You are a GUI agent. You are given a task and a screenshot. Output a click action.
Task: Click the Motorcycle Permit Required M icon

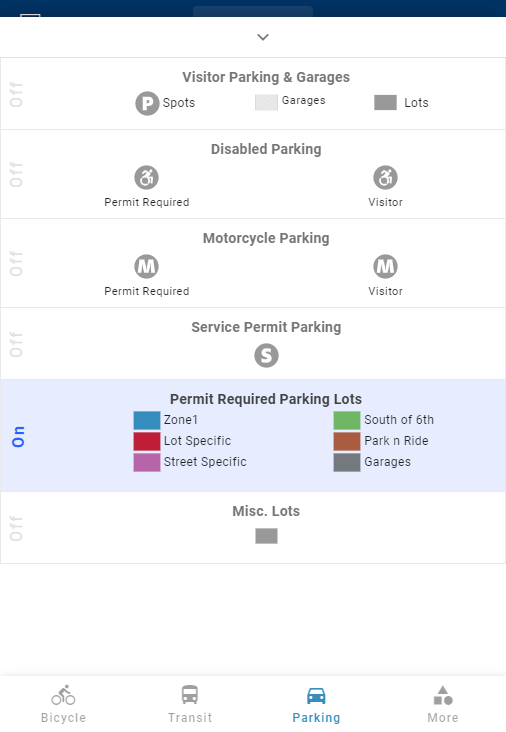point(147,267)
